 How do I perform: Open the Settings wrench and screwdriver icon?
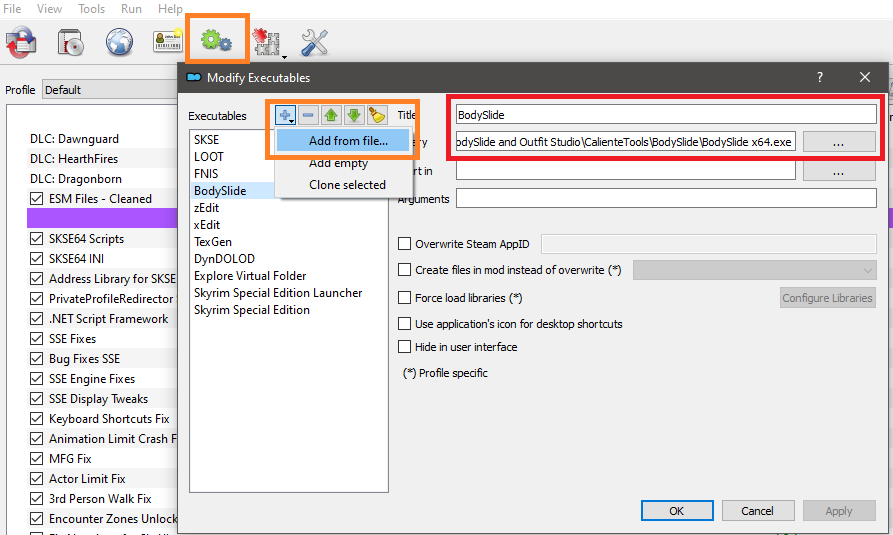314,42
